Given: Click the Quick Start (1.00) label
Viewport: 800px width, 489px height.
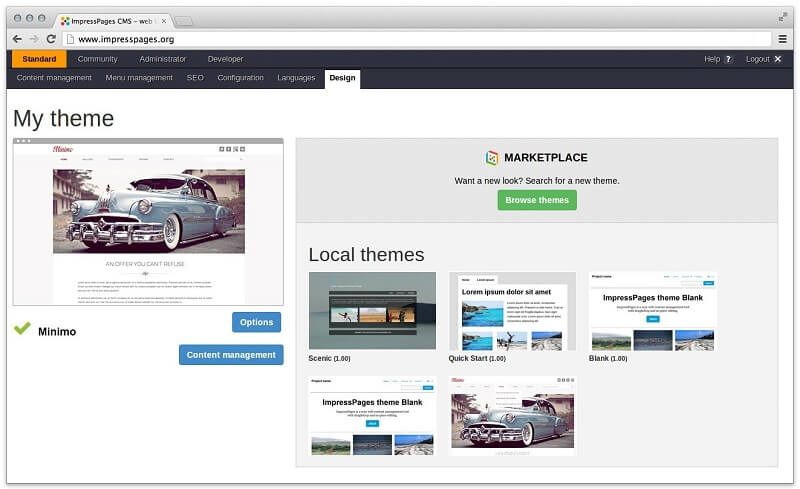Looking at the screenshot, I should coord(477,358).
